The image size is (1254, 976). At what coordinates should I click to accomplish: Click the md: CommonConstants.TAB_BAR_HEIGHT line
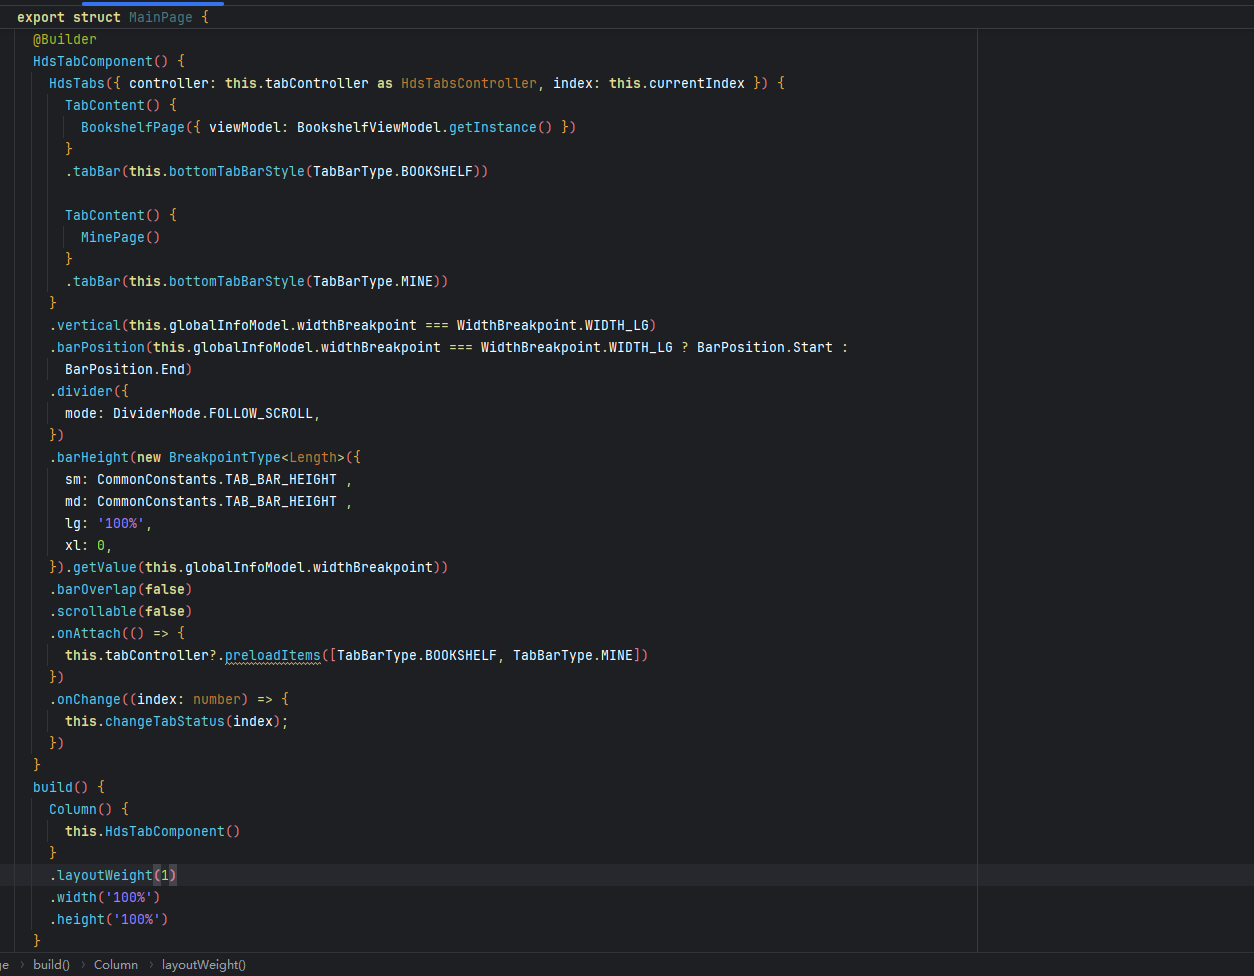click(x=208, y=501)
